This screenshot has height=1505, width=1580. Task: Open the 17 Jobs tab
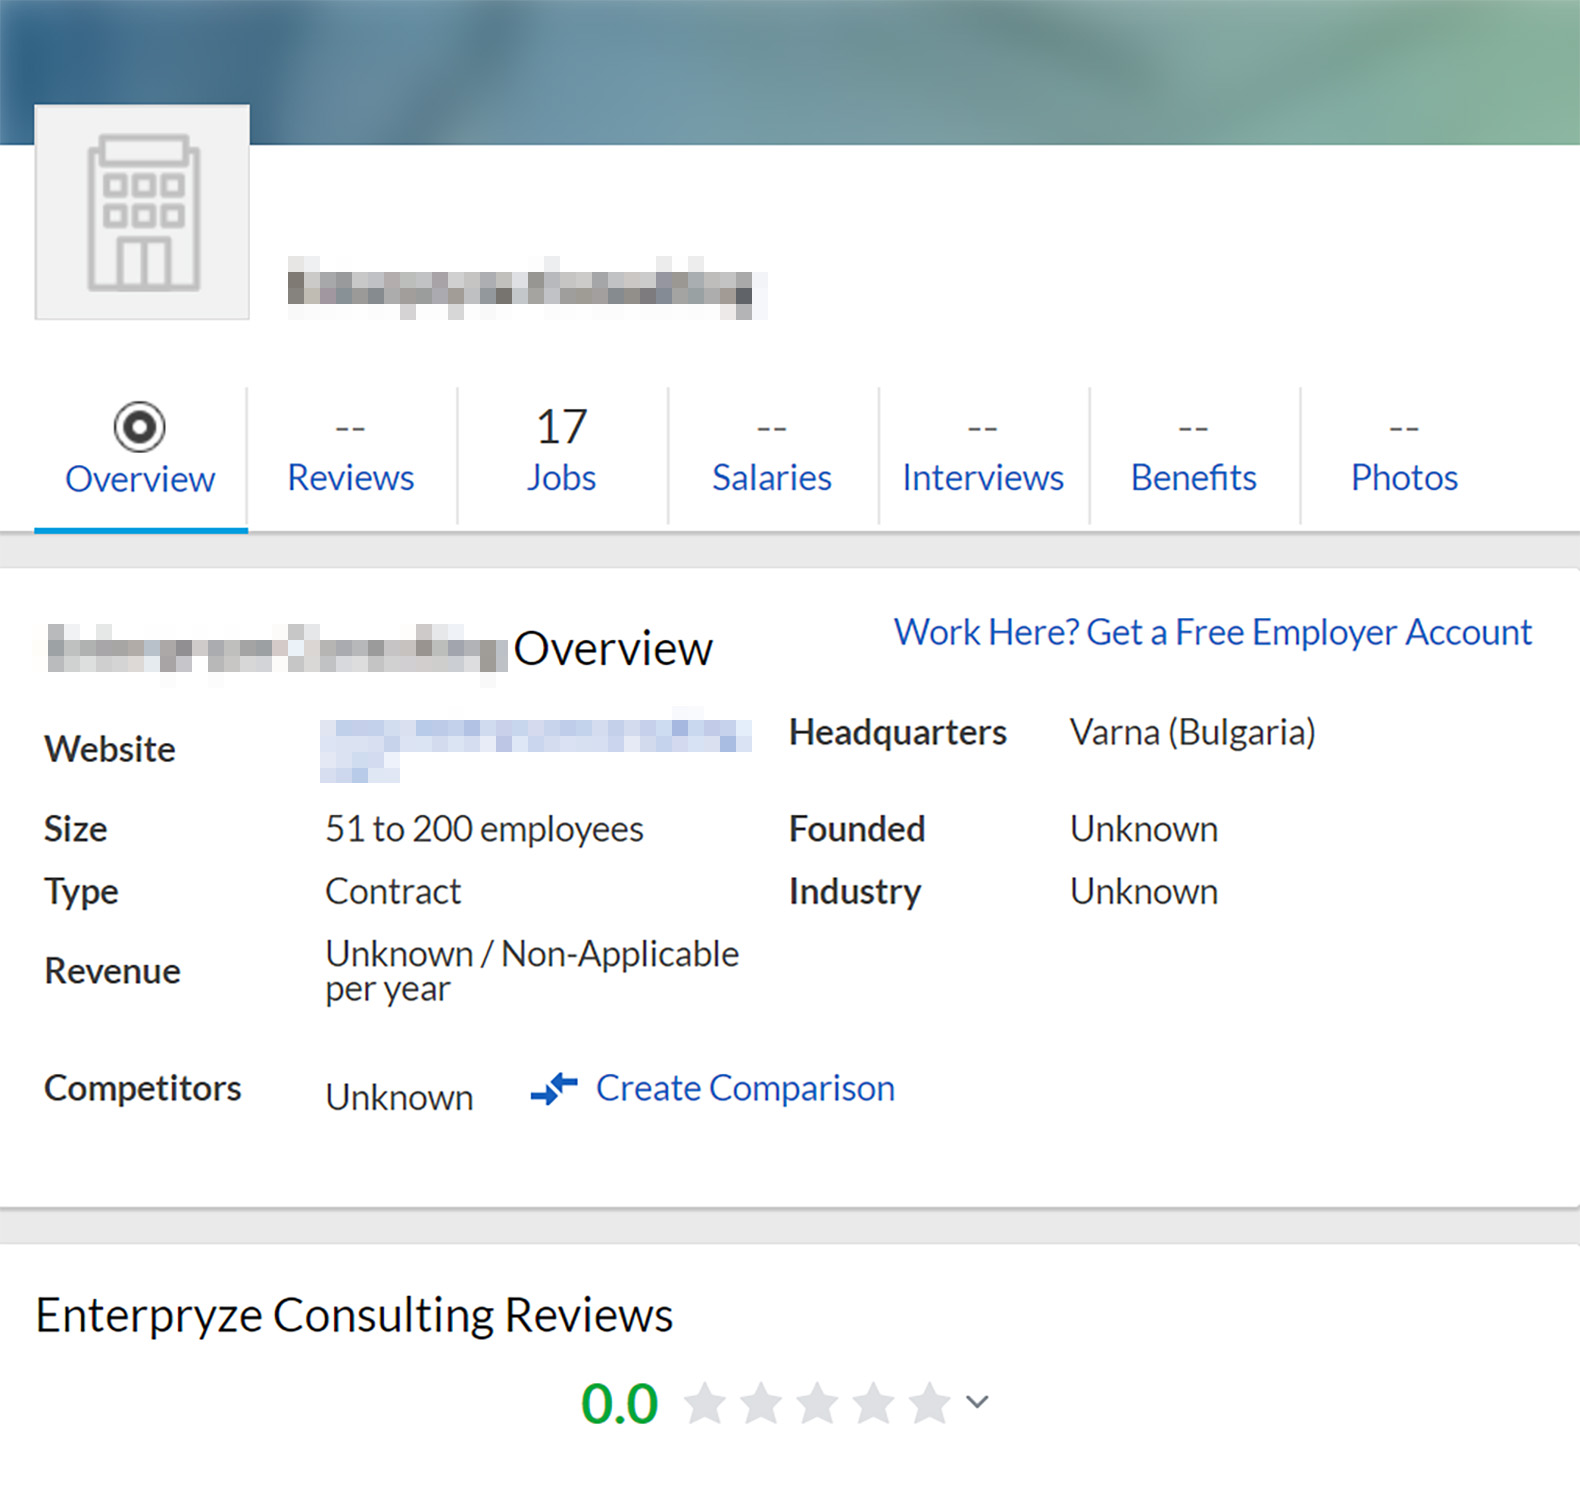tap(562, 456)
